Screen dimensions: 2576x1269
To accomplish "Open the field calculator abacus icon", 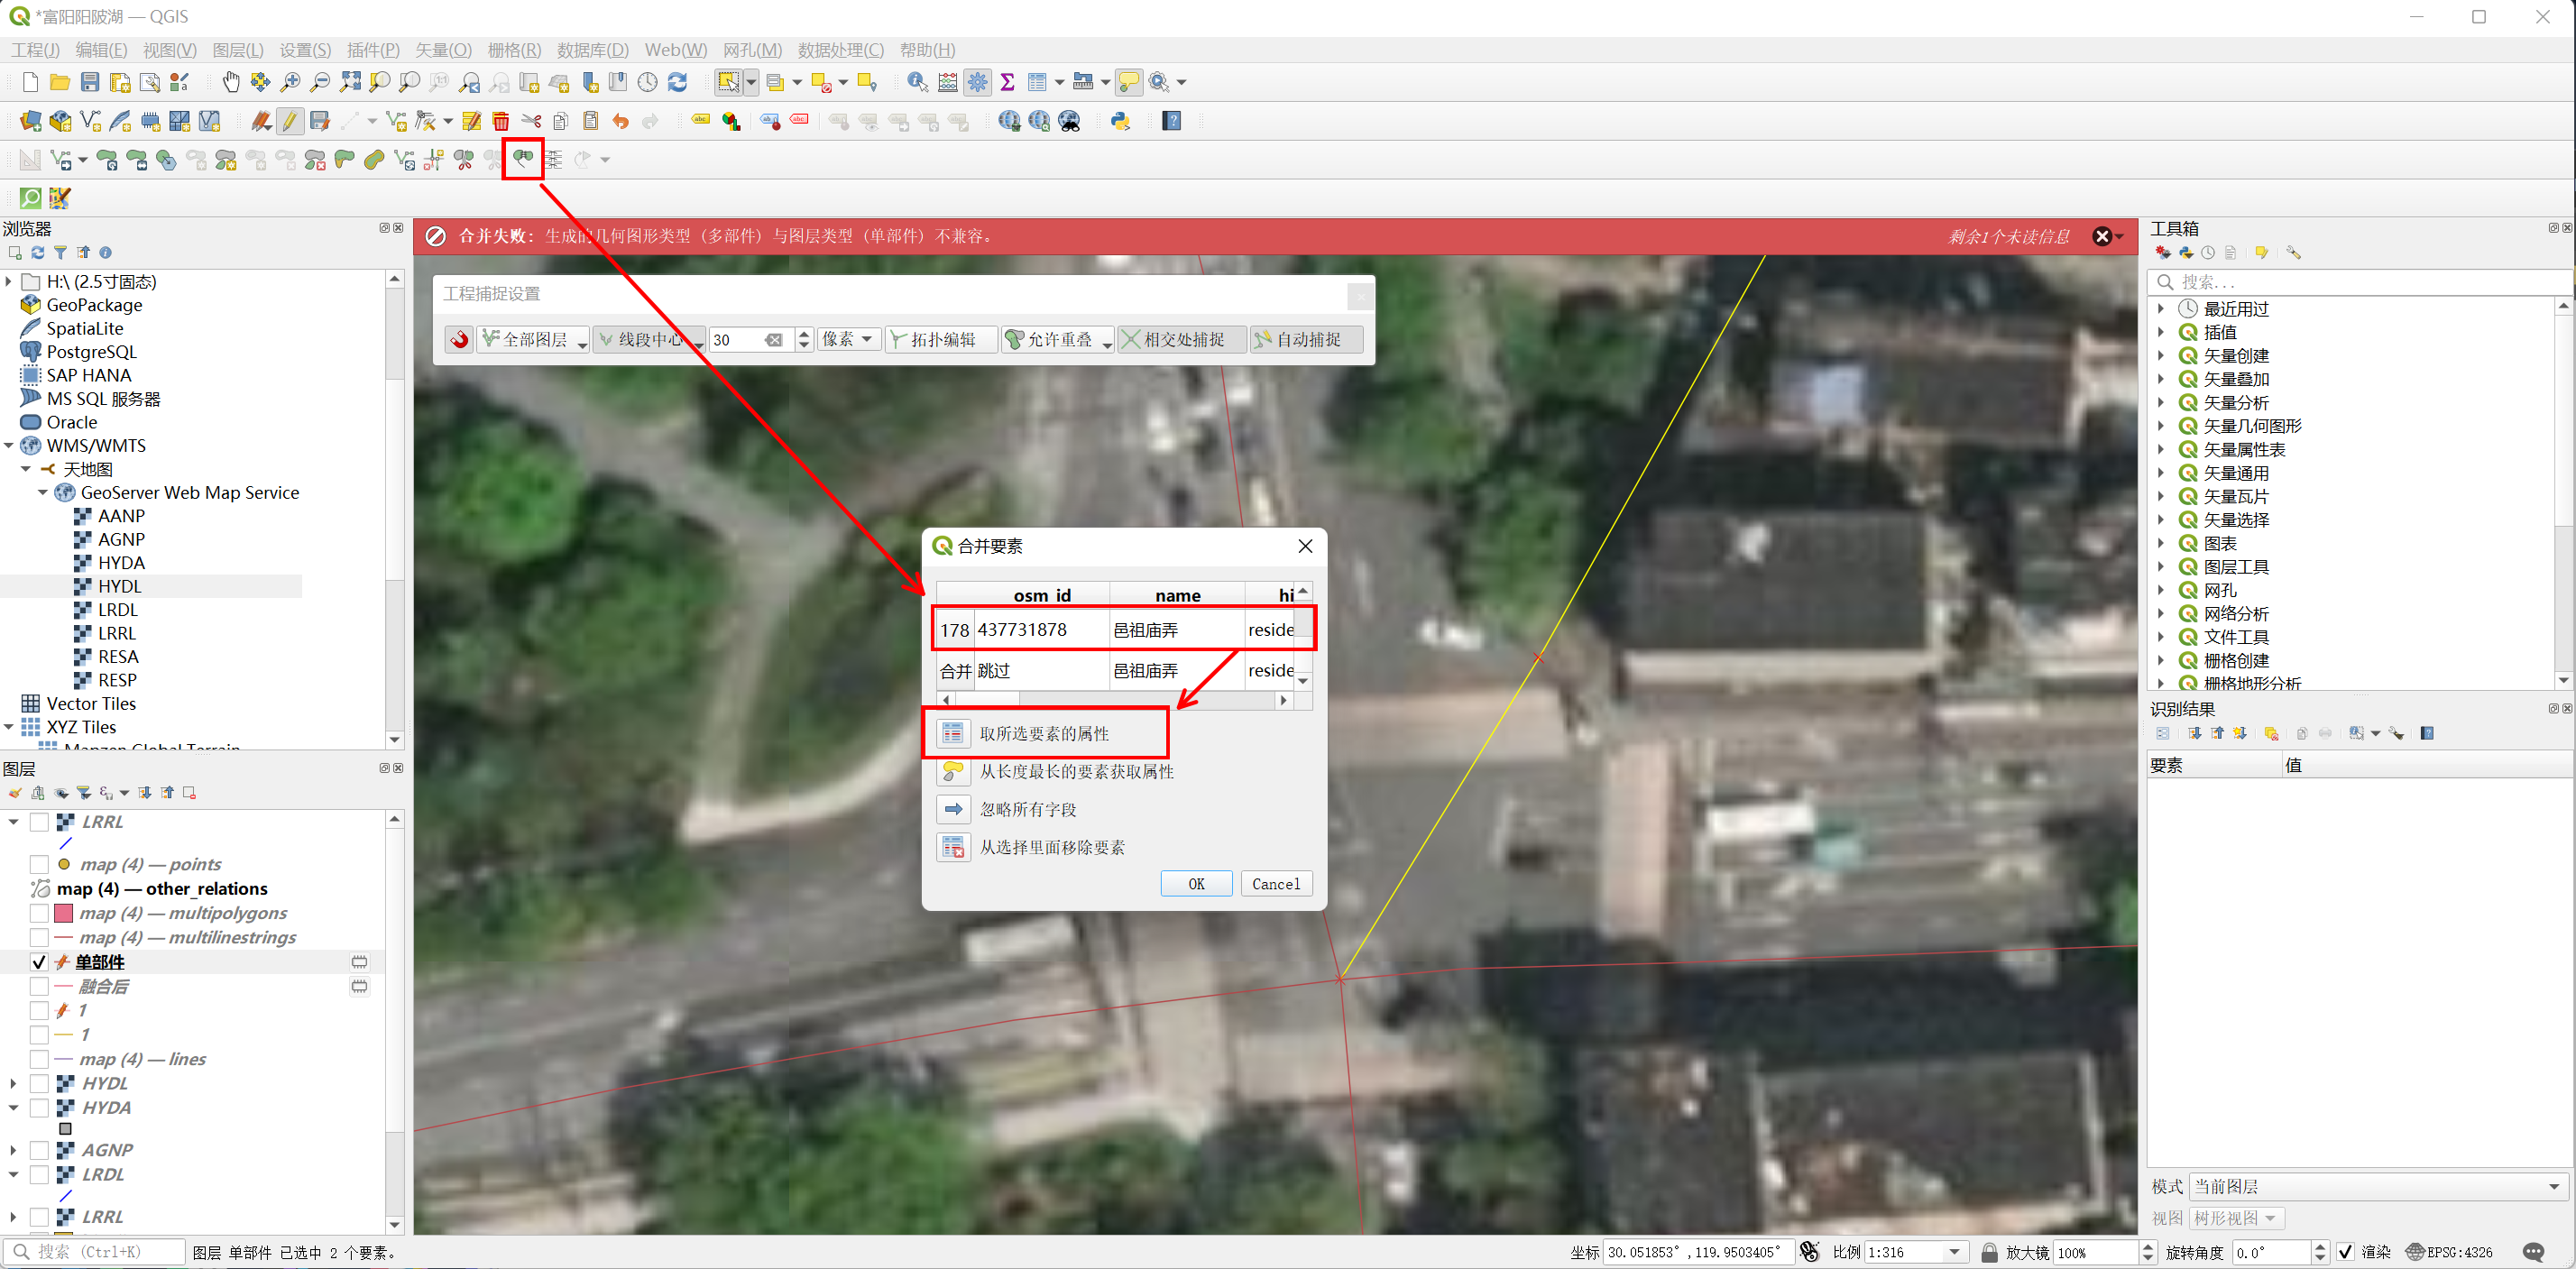I will tap(948, 82).
